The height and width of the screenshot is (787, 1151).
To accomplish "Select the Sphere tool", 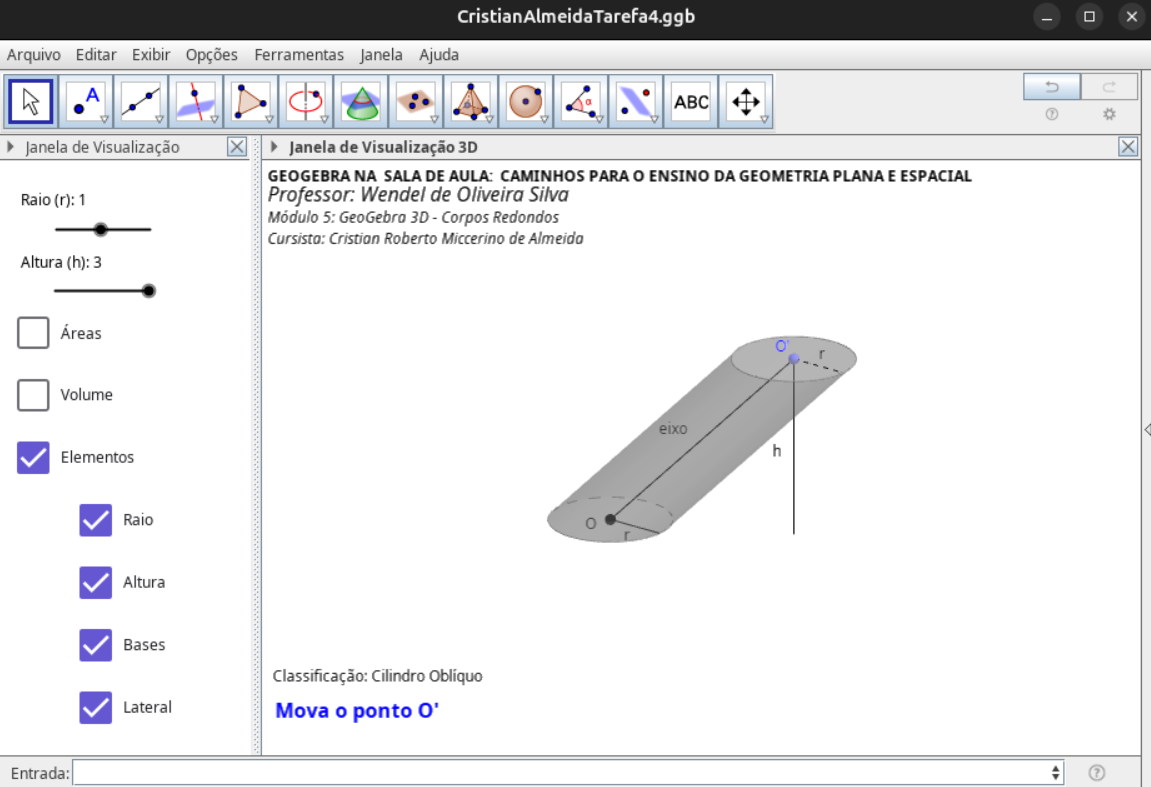I will (x=525, y=102).
